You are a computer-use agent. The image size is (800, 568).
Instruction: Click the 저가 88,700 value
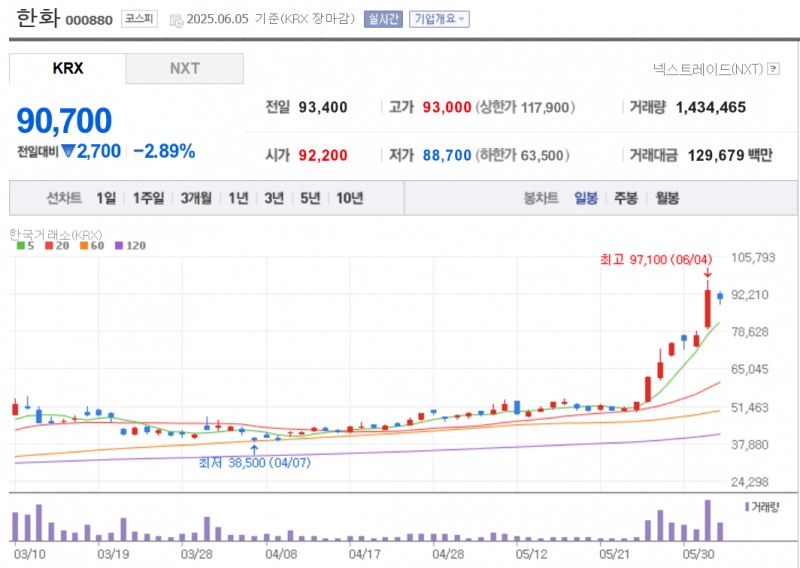(x=446, y=155)
